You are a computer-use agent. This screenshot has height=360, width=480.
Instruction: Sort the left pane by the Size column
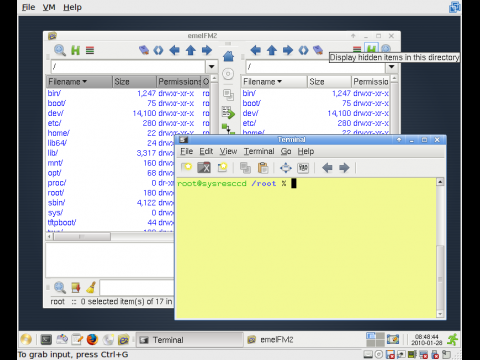tap(134, 82)
